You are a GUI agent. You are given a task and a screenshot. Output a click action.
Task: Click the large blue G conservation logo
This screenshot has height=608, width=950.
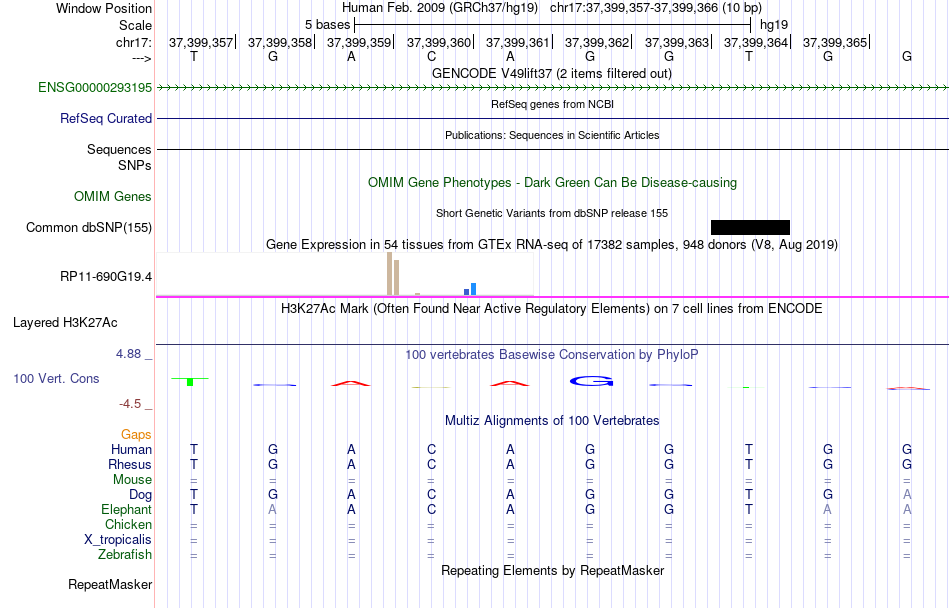[591, 381]
